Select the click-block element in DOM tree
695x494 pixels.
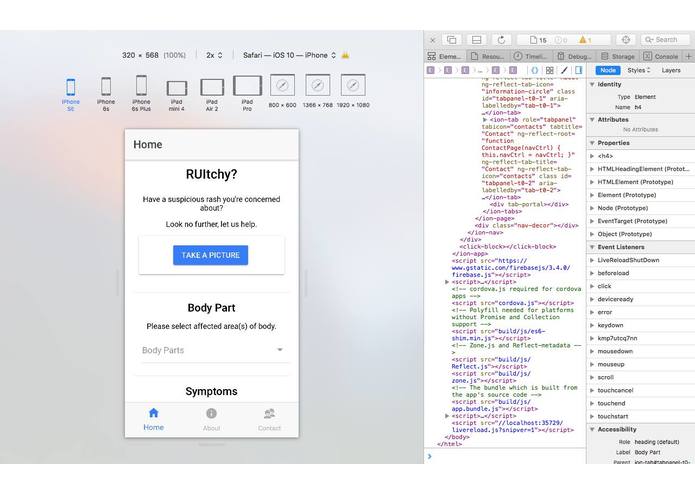[508, 246]
